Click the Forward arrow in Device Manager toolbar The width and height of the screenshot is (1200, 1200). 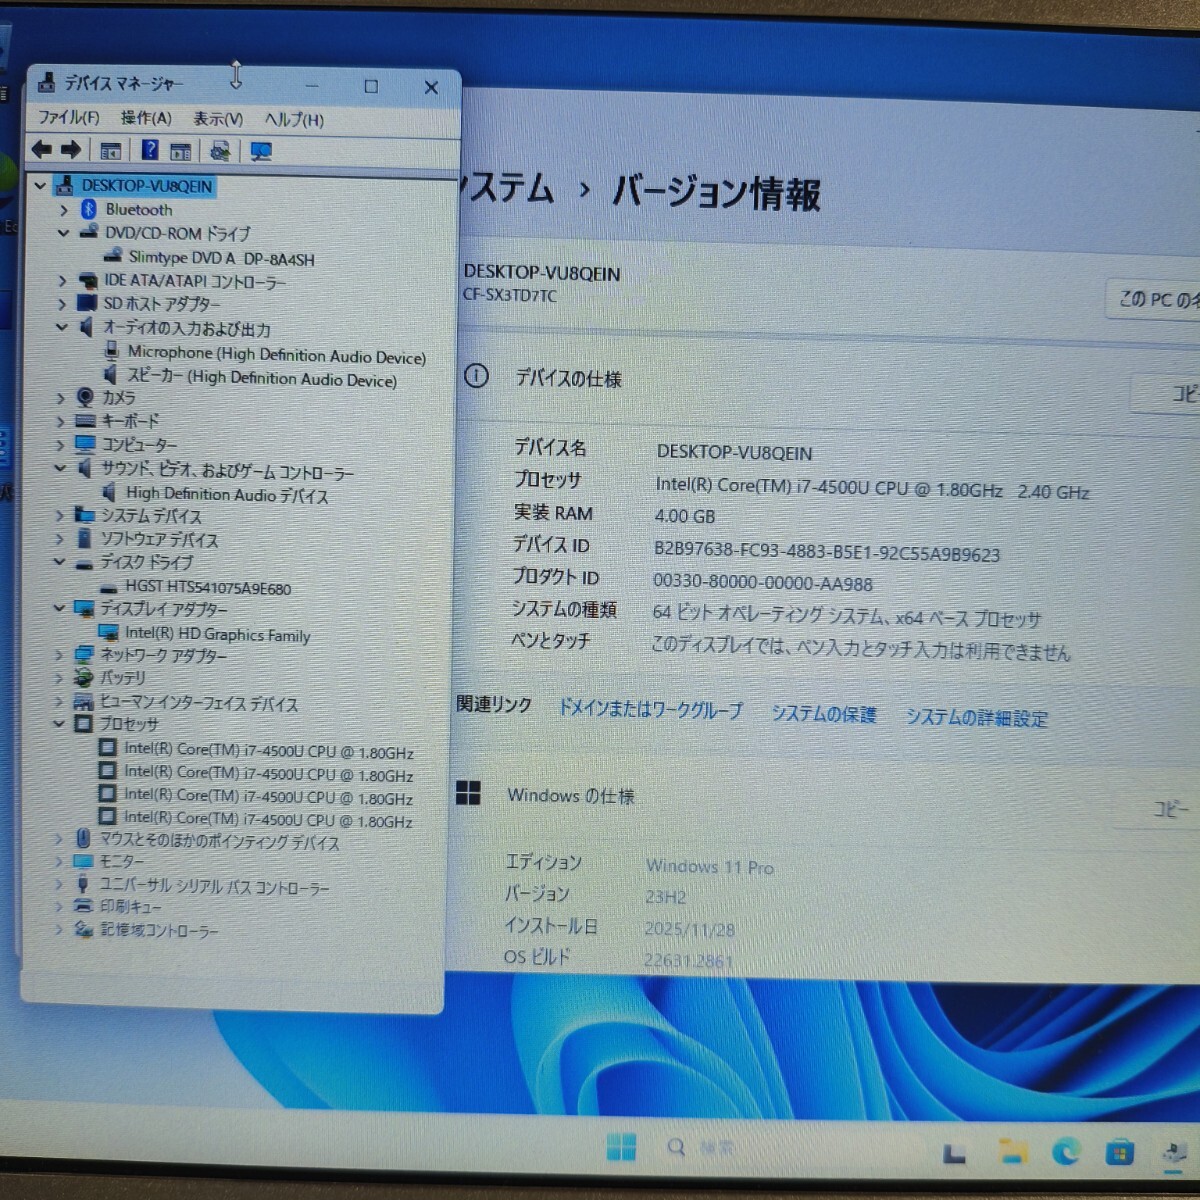(71, 150)
